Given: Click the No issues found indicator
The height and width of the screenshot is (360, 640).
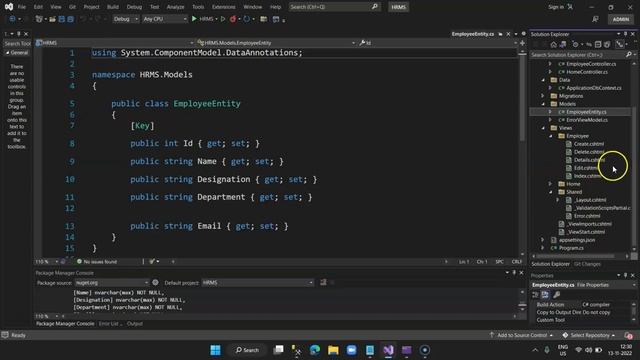Looking at the screenshot, I should coord(97,262).
